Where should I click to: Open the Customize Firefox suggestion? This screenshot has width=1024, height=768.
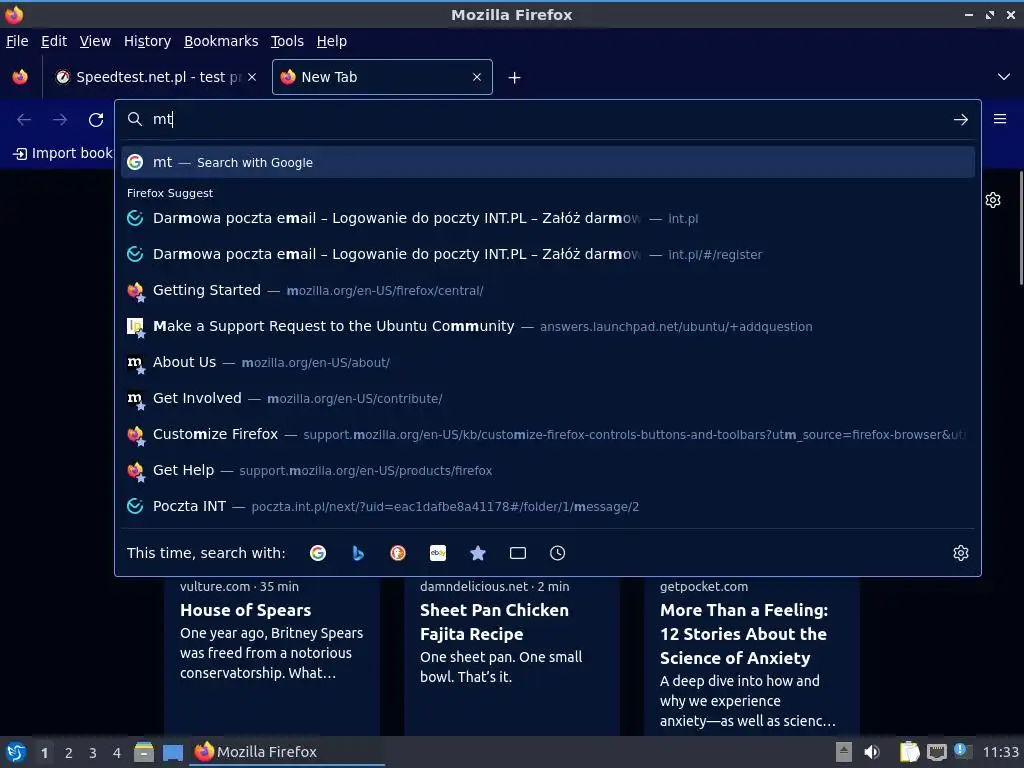point(547,434)
